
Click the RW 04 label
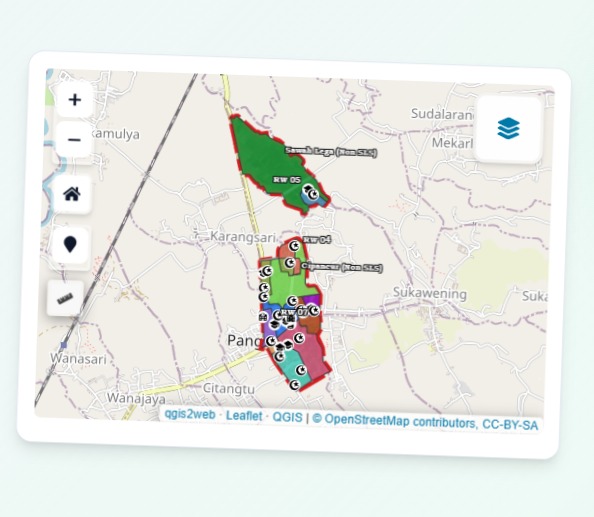coord(317,239)
